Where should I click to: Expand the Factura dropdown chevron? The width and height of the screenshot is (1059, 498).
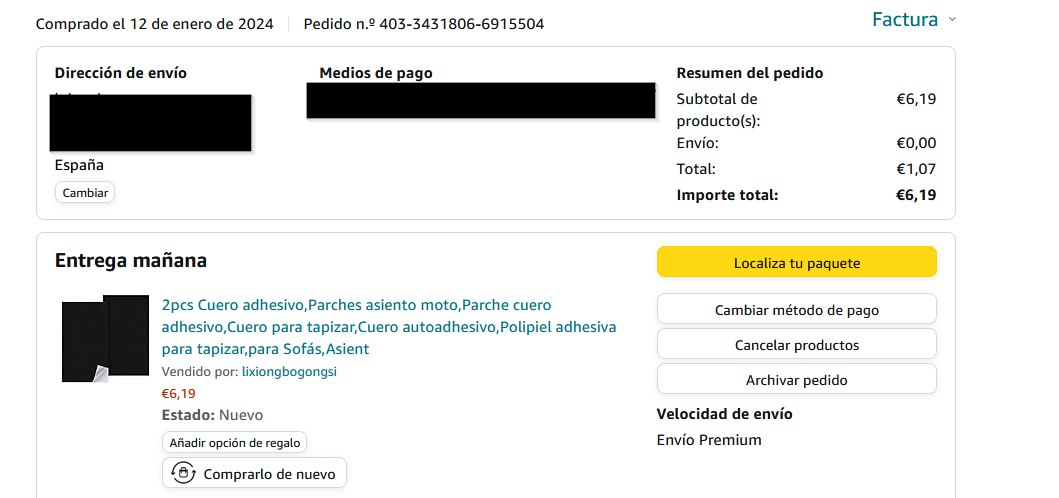[951, 20]
